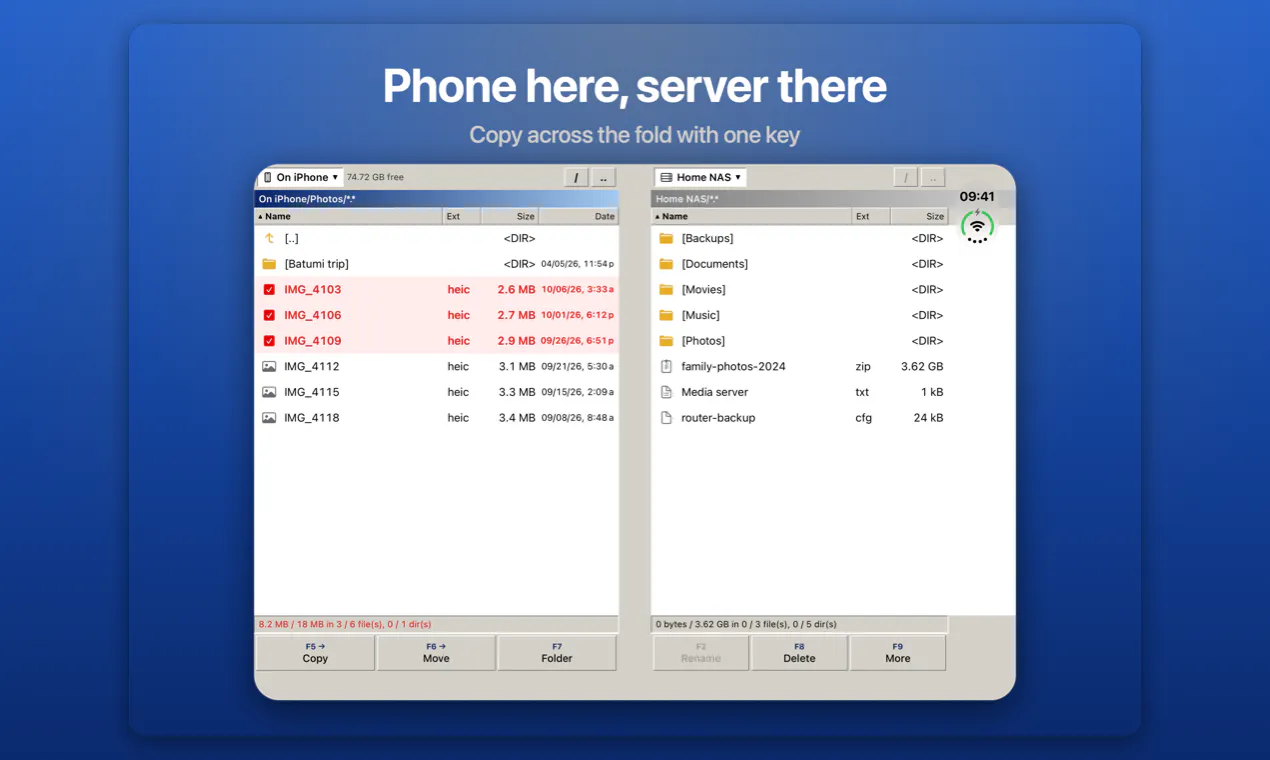The width and height of the screenshot is (1270, 760).
Task: Go to root with left panel slash button
Action: pyautogui.click(x=576, y=177)
